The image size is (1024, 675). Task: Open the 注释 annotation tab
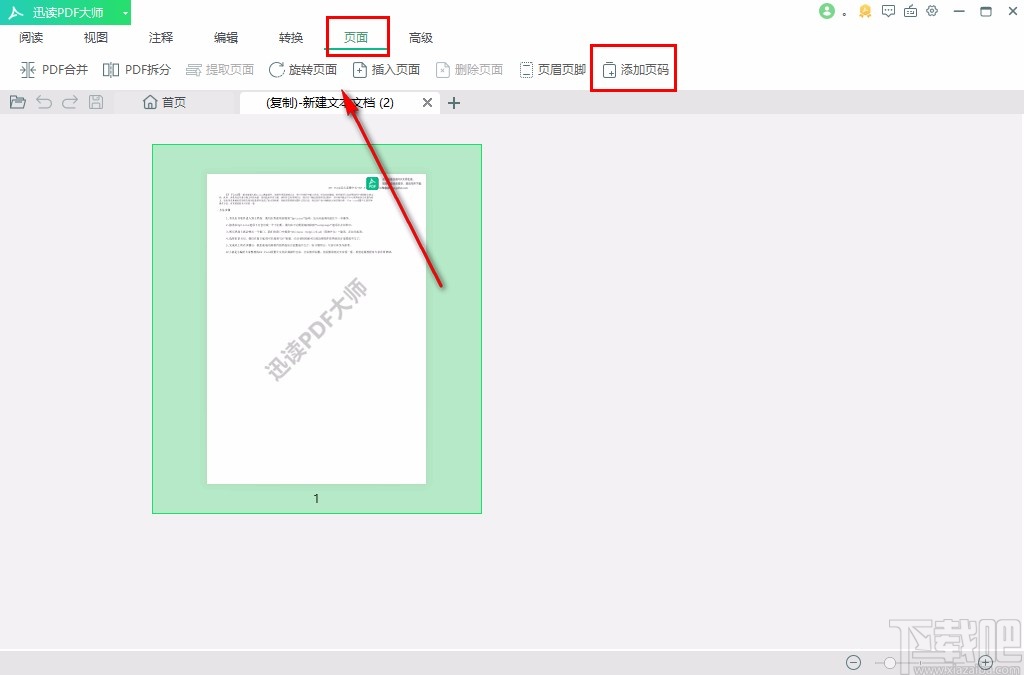(160, 37)
